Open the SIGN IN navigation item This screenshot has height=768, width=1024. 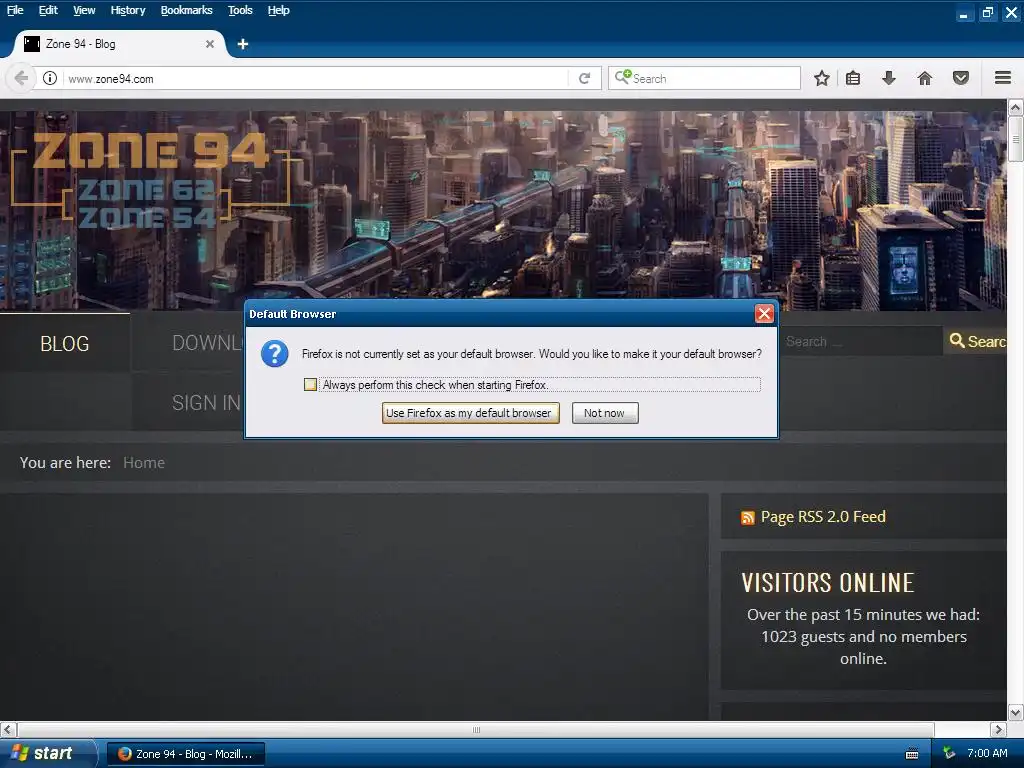click(x=206, y=403)
